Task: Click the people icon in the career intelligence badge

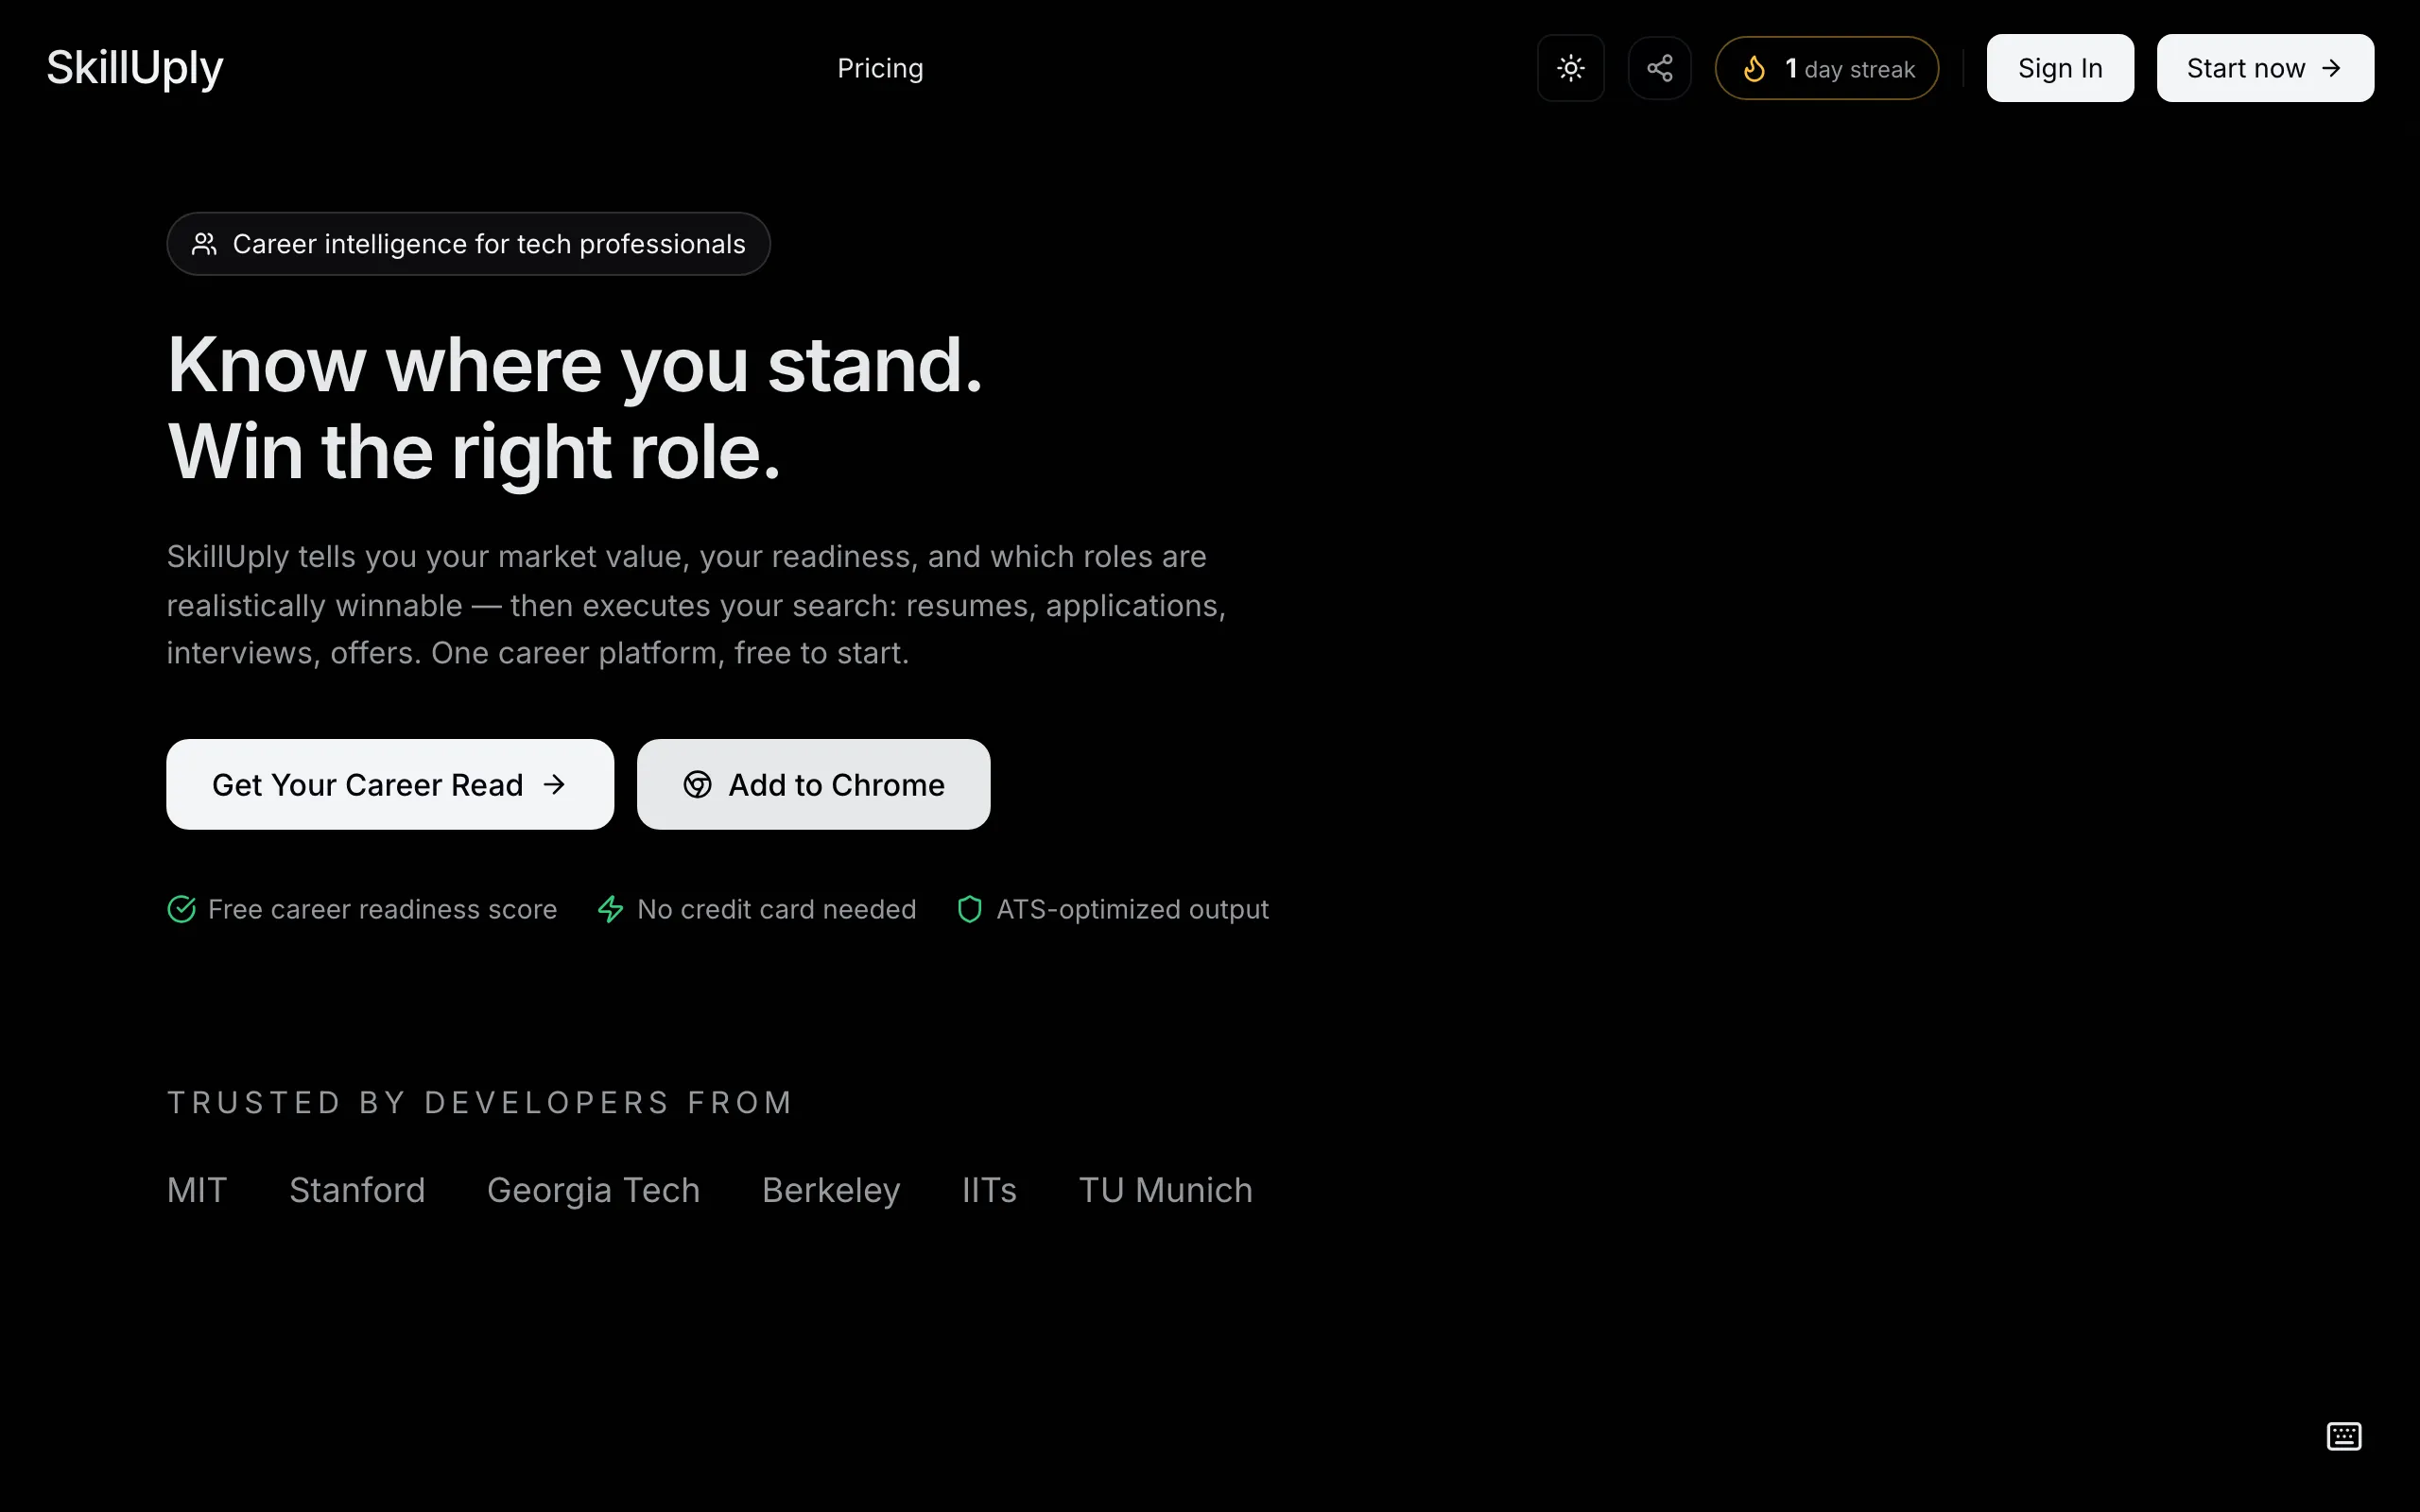Action: pos(204,244)
